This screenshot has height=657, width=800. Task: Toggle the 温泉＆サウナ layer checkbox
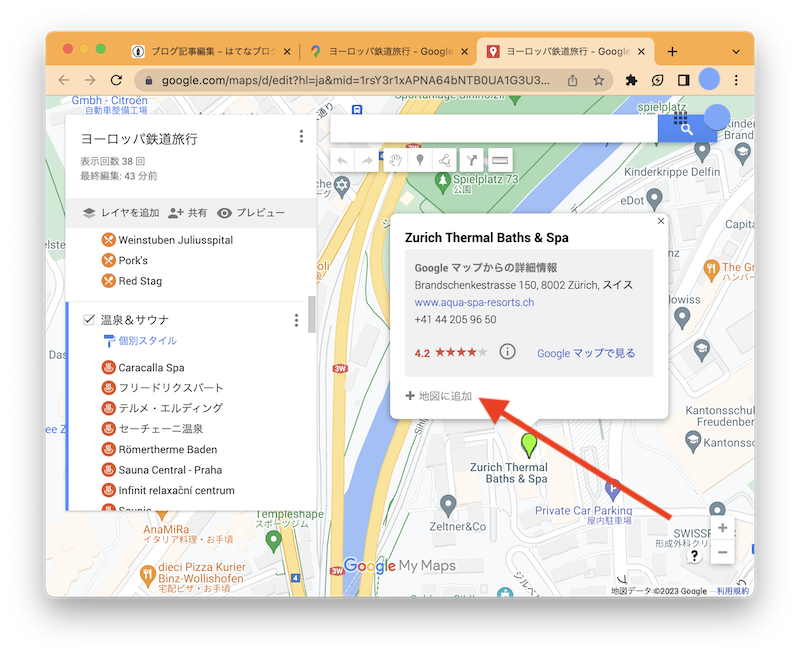(89, 319)
